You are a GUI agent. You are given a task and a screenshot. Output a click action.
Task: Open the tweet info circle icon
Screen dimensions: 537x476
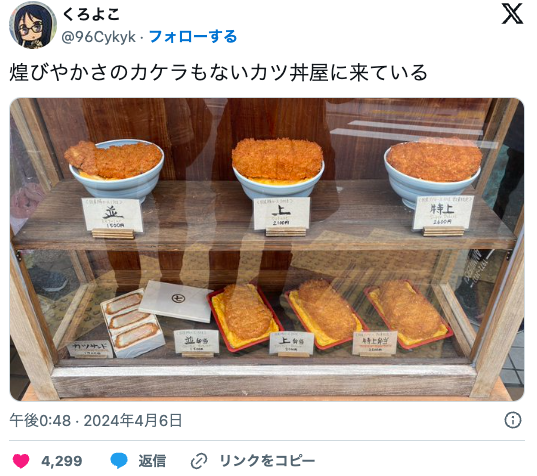[513, 420]
